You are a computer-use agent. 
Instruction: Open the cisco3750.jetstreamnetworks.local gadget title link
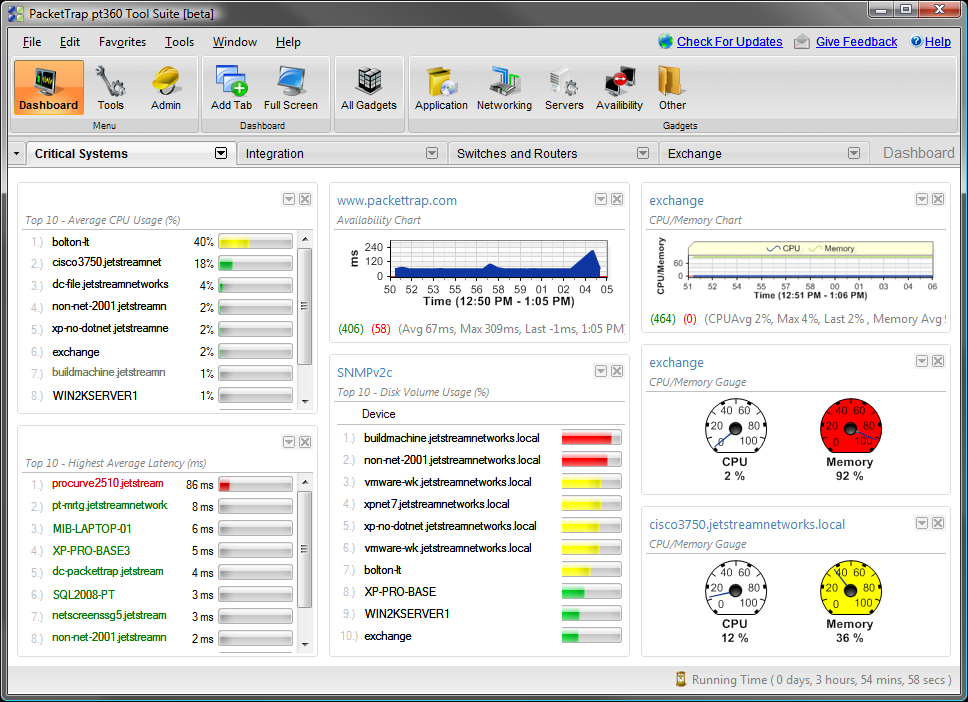(x=747, y=524)
